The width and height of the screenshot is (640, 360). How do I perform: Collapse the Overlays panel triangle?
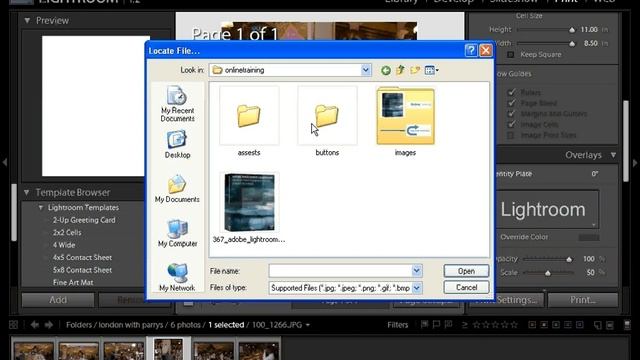click(613, 155)
